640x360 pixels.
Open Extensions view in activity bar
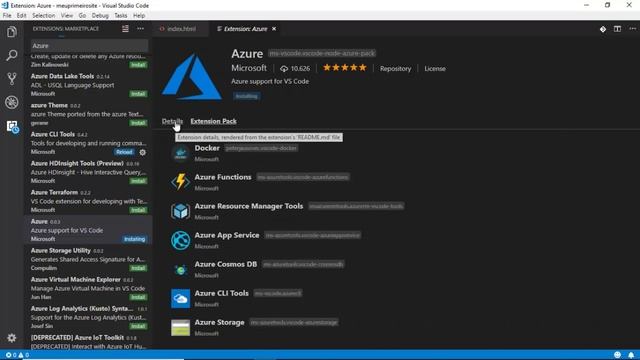12,127
